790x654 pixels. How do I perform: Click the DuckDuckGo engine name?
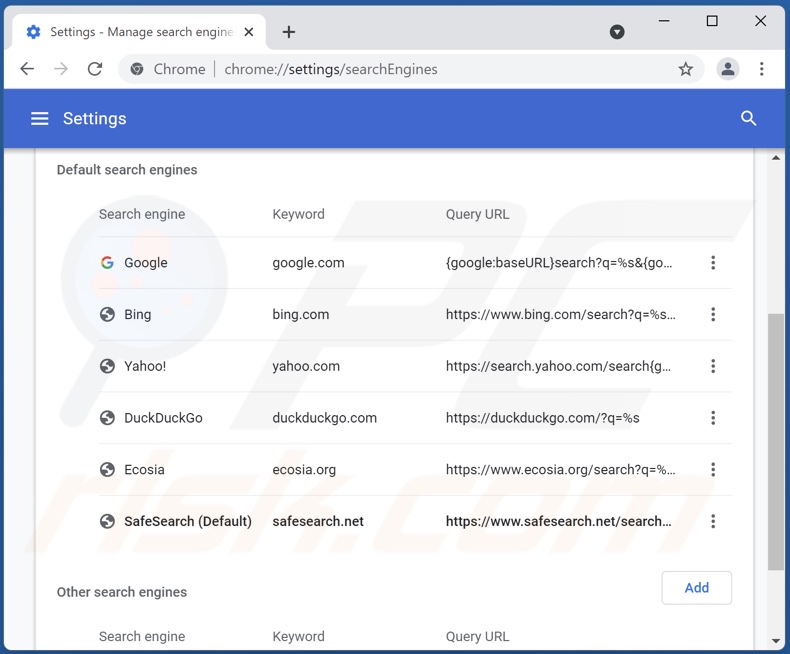click(163, 418)
